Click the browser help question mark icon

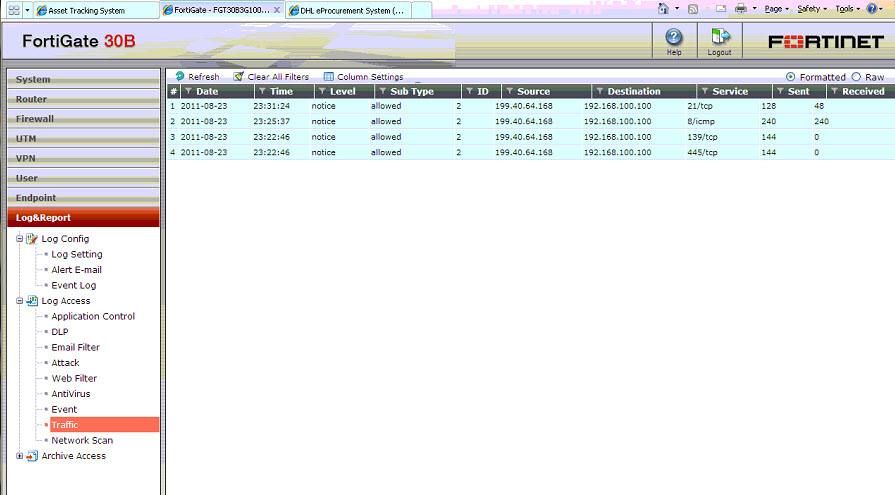point(871,9)
